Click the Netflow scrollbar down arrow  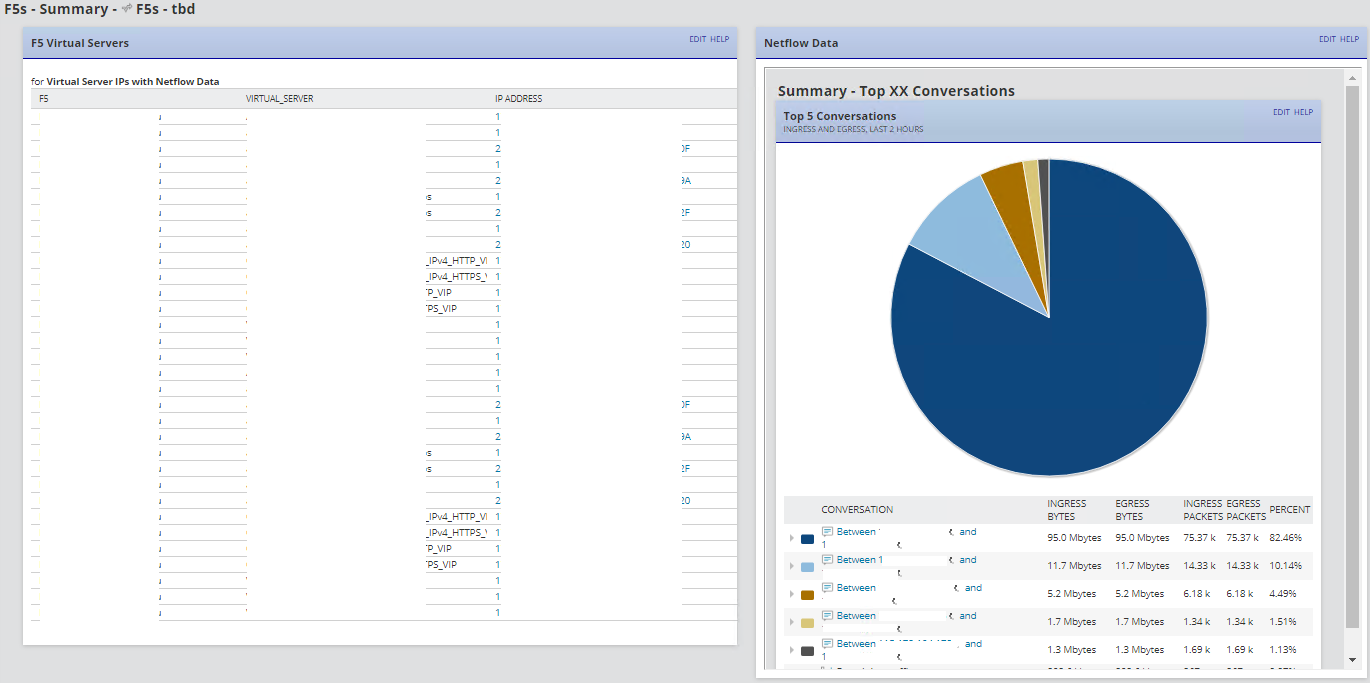[1352, 660]
